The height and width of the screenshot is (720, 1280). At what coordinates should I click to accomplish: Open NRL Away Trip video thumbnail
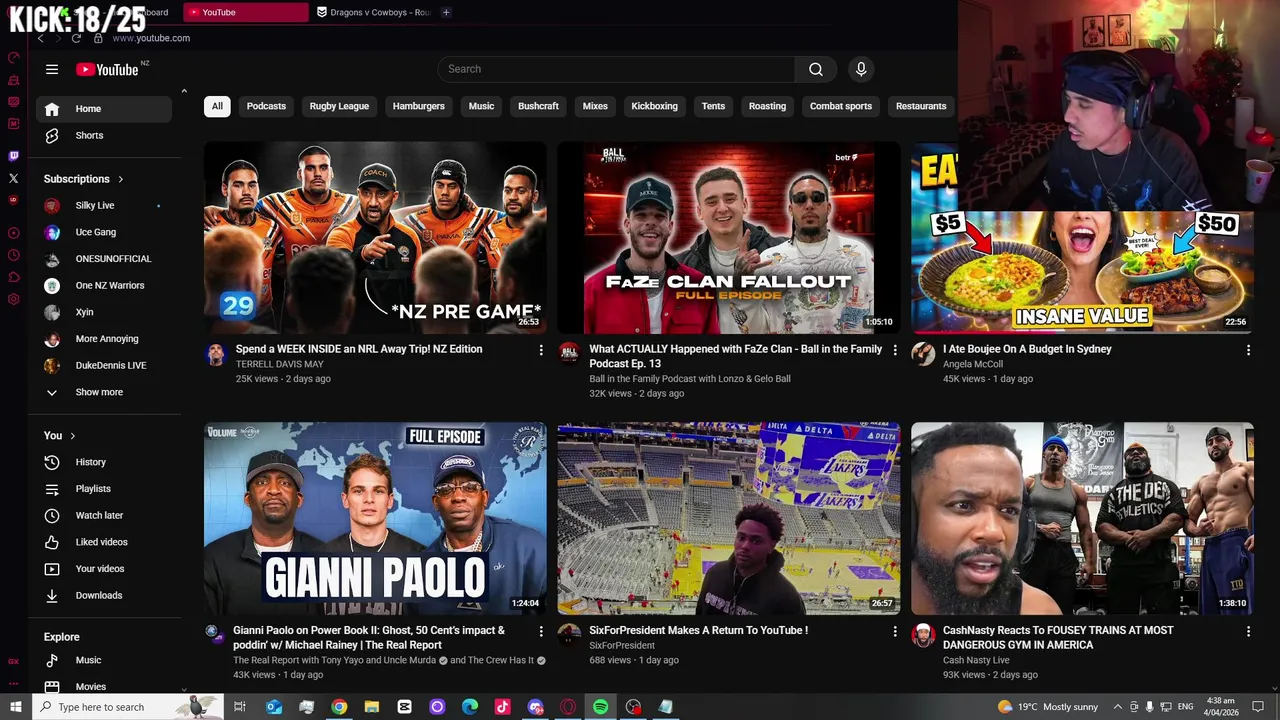click(x=375, y=237)
